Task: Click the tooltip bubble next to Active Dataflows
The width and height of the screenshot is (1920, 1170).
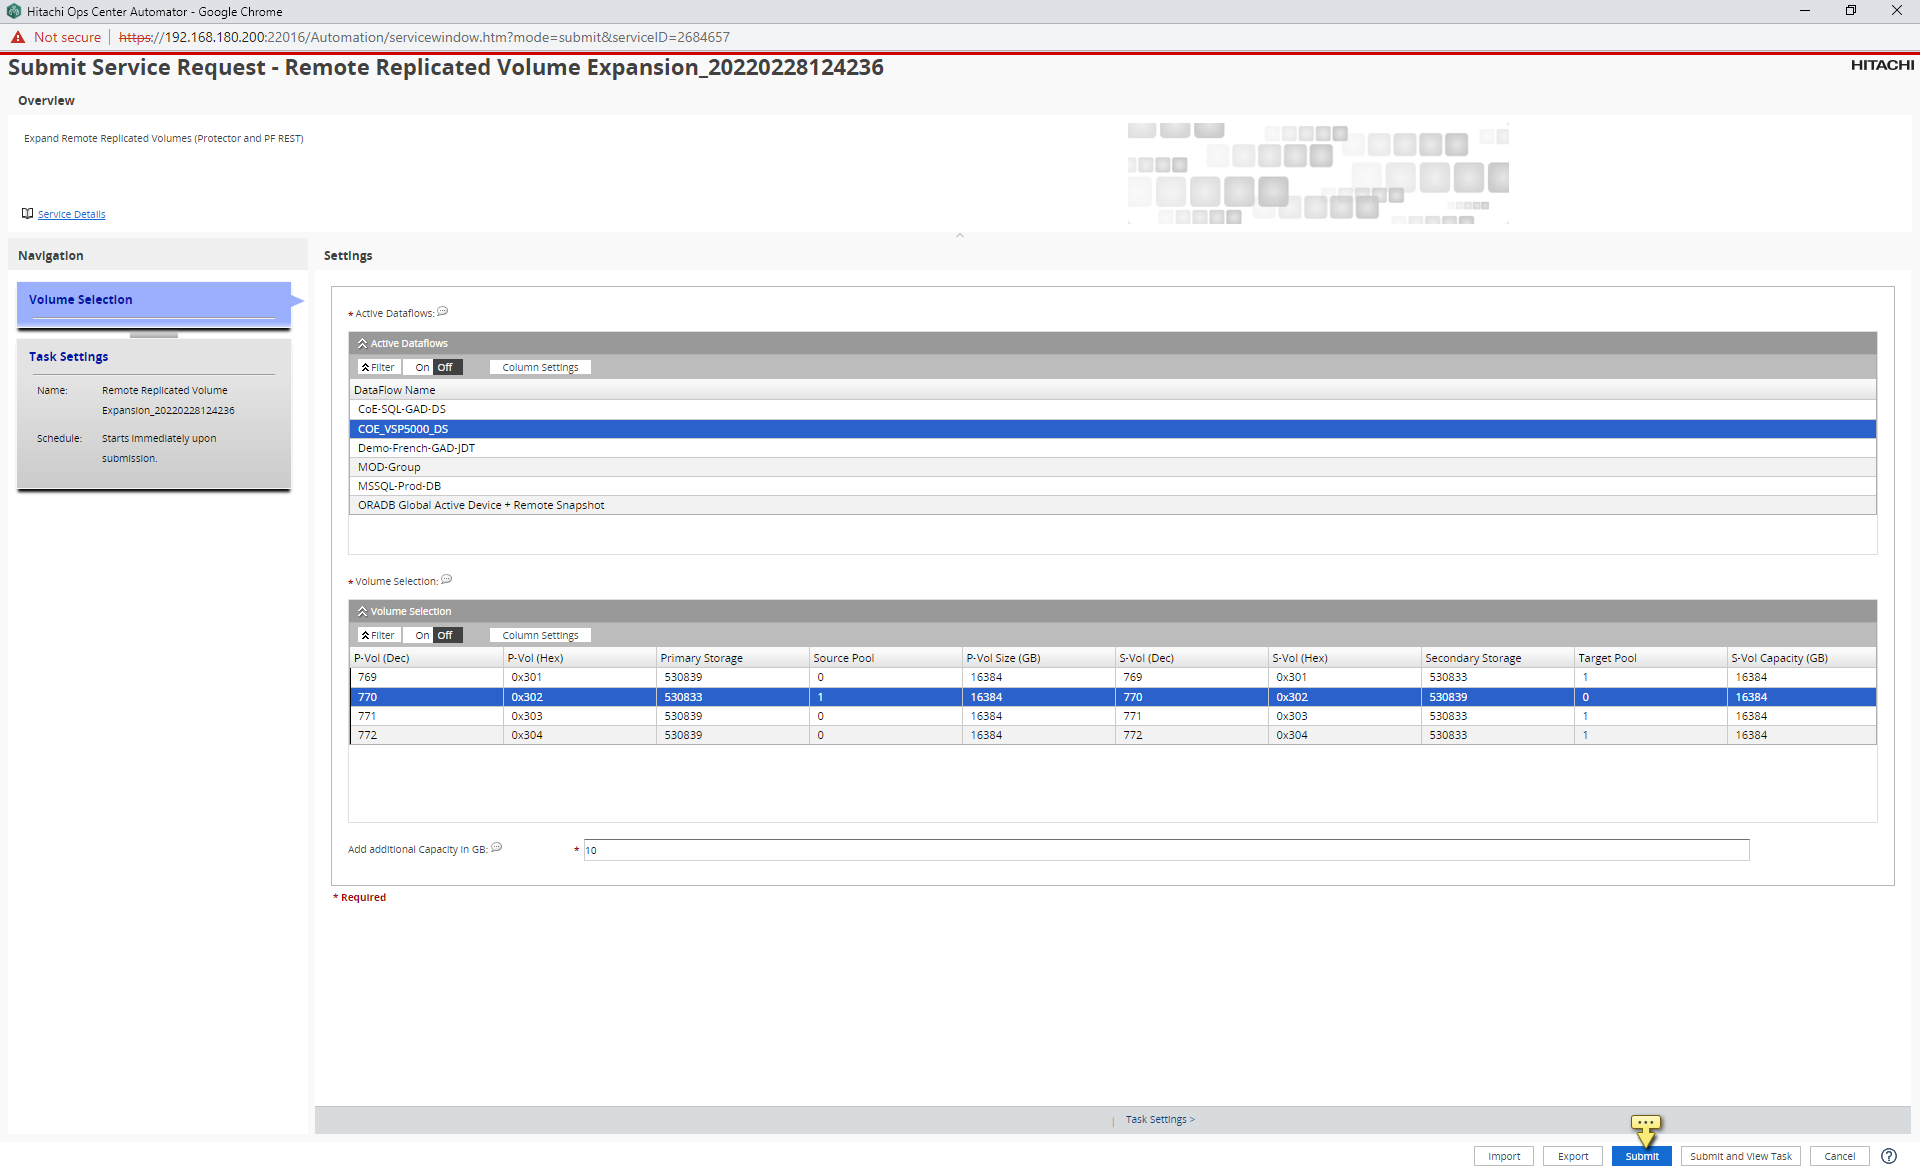Action: [442, 311]
